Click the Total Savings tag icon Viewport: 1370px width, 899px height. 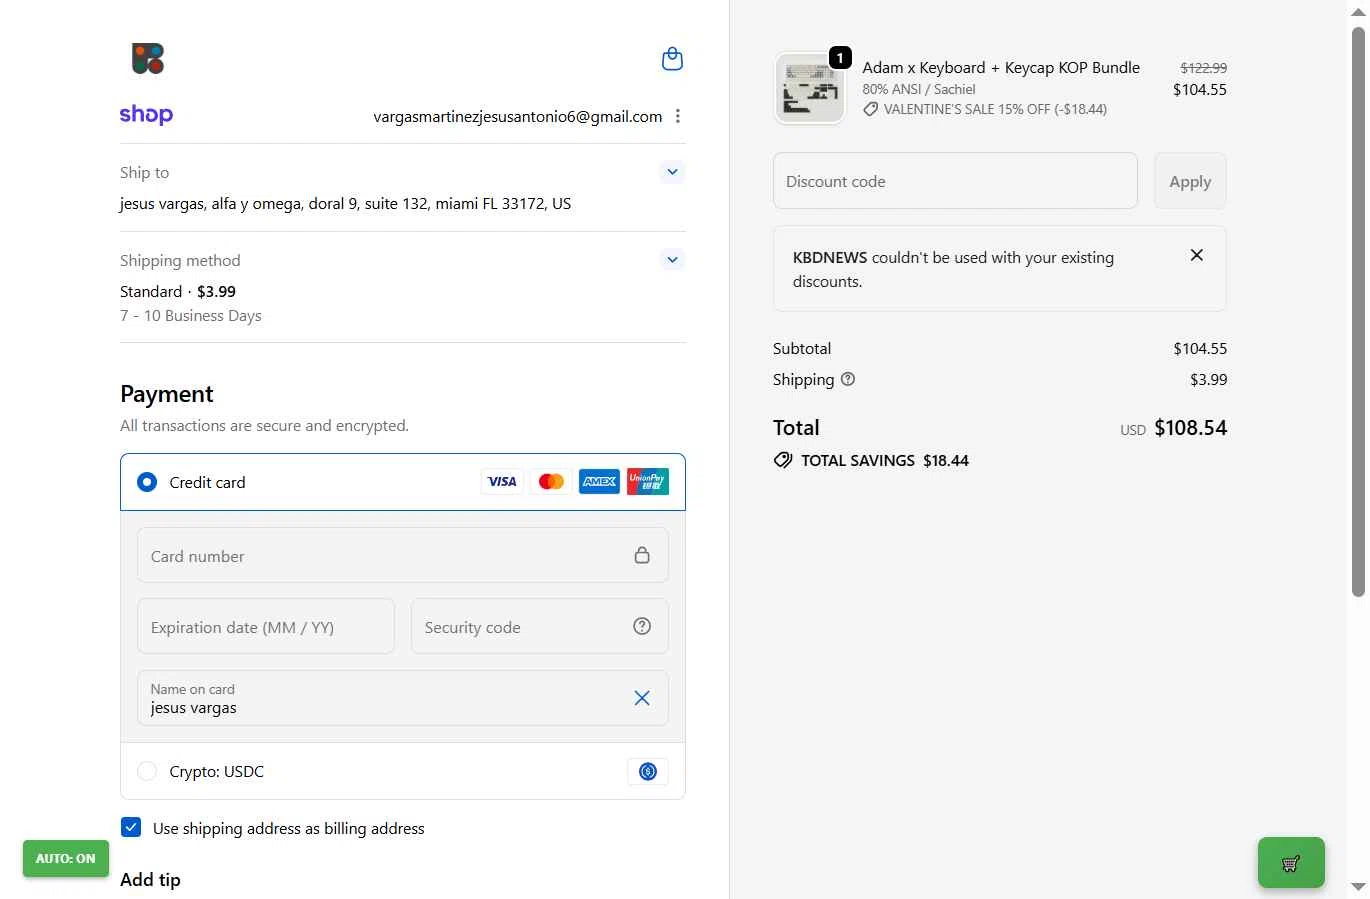[783, 460]
